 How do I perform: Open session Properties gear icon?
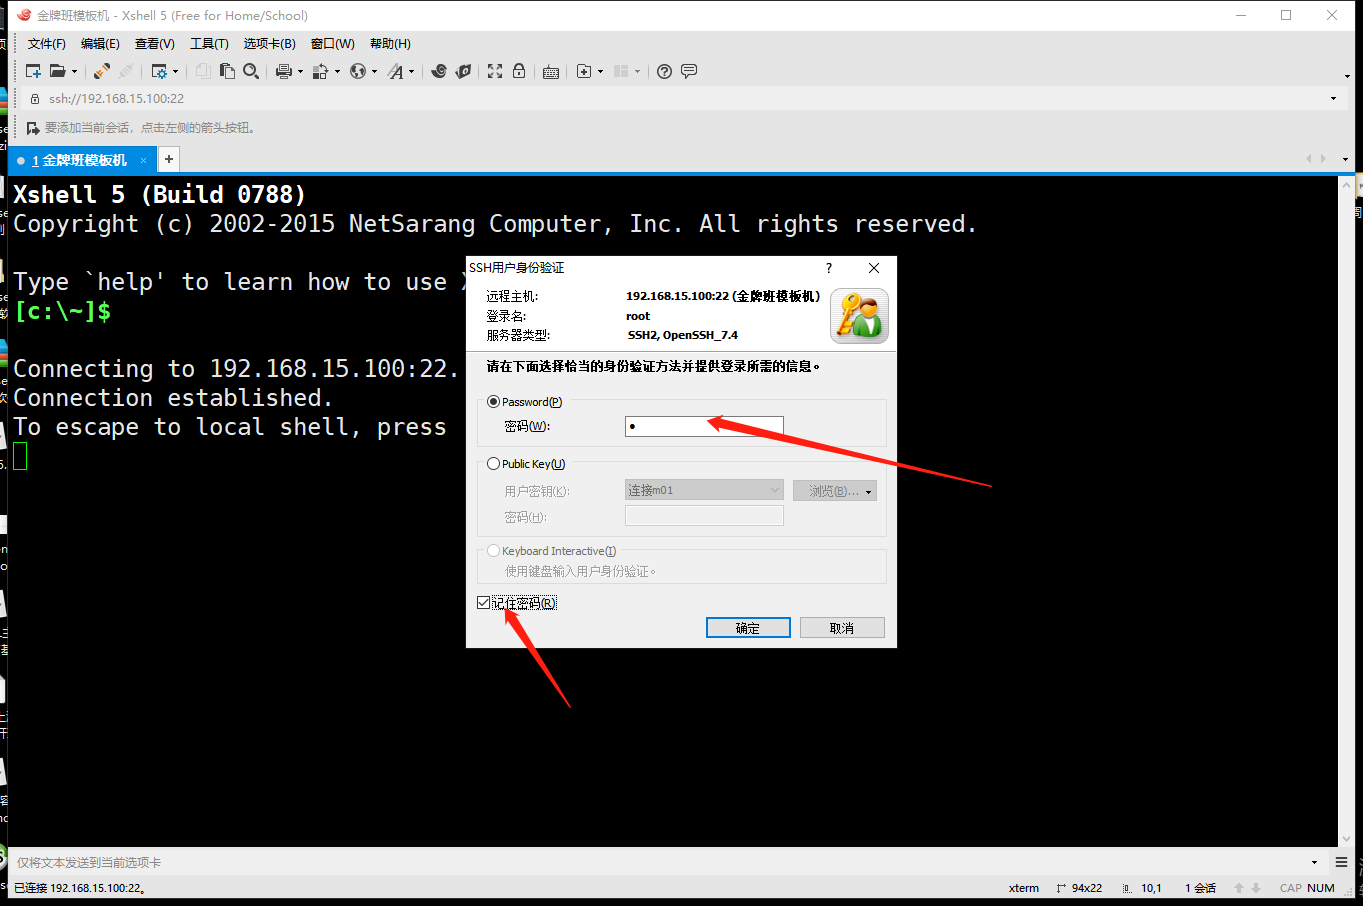(x=159, y=71)
